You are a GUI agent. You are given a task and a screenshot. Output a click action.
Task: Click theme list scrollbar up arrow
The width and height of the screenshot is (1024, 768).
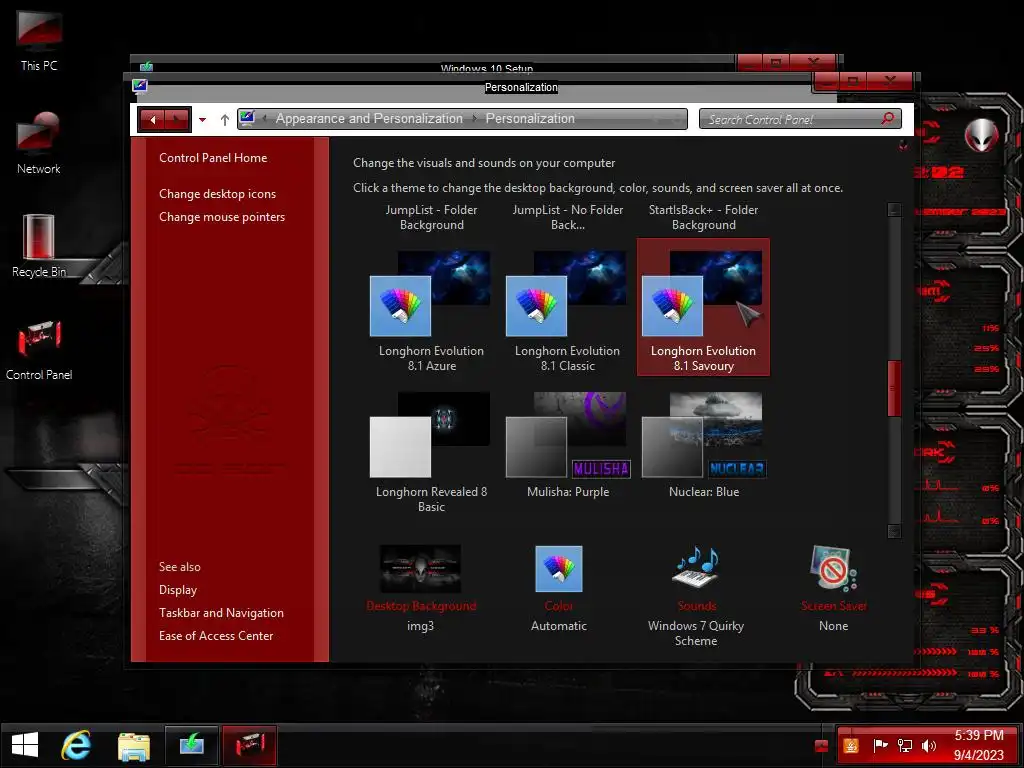(894, 210)
